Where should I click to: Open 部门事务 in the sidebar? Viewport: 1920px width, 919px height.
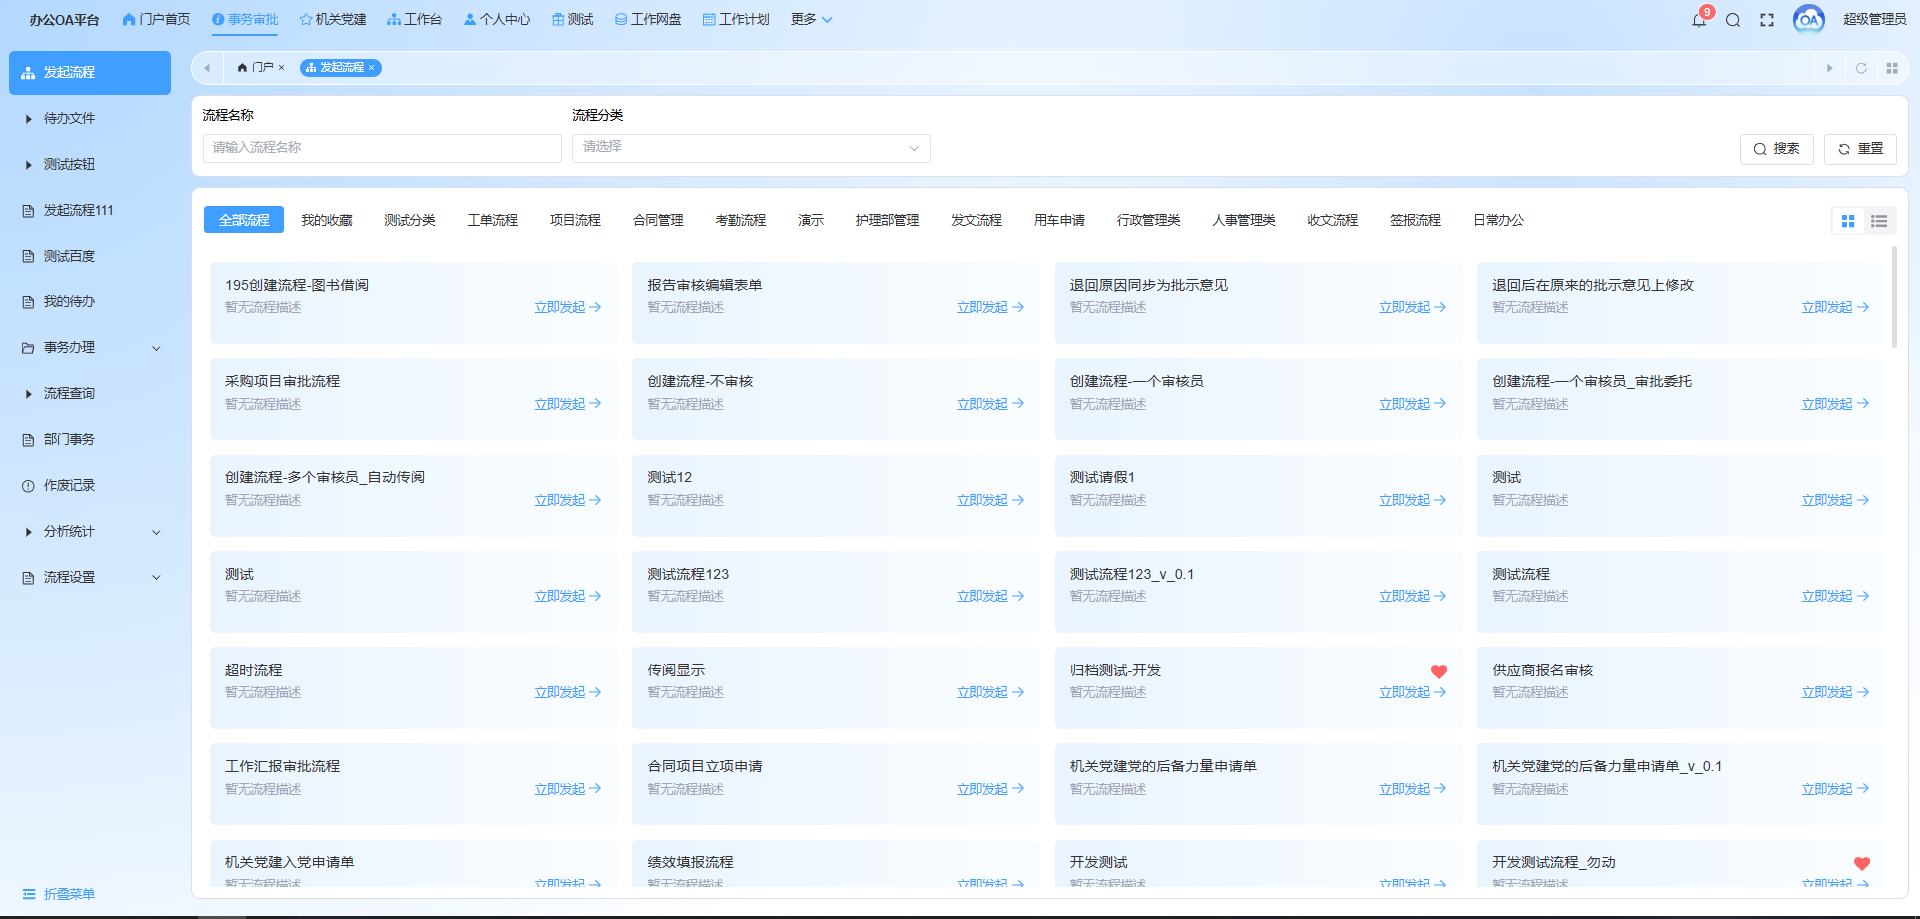[x=90, y=440]
